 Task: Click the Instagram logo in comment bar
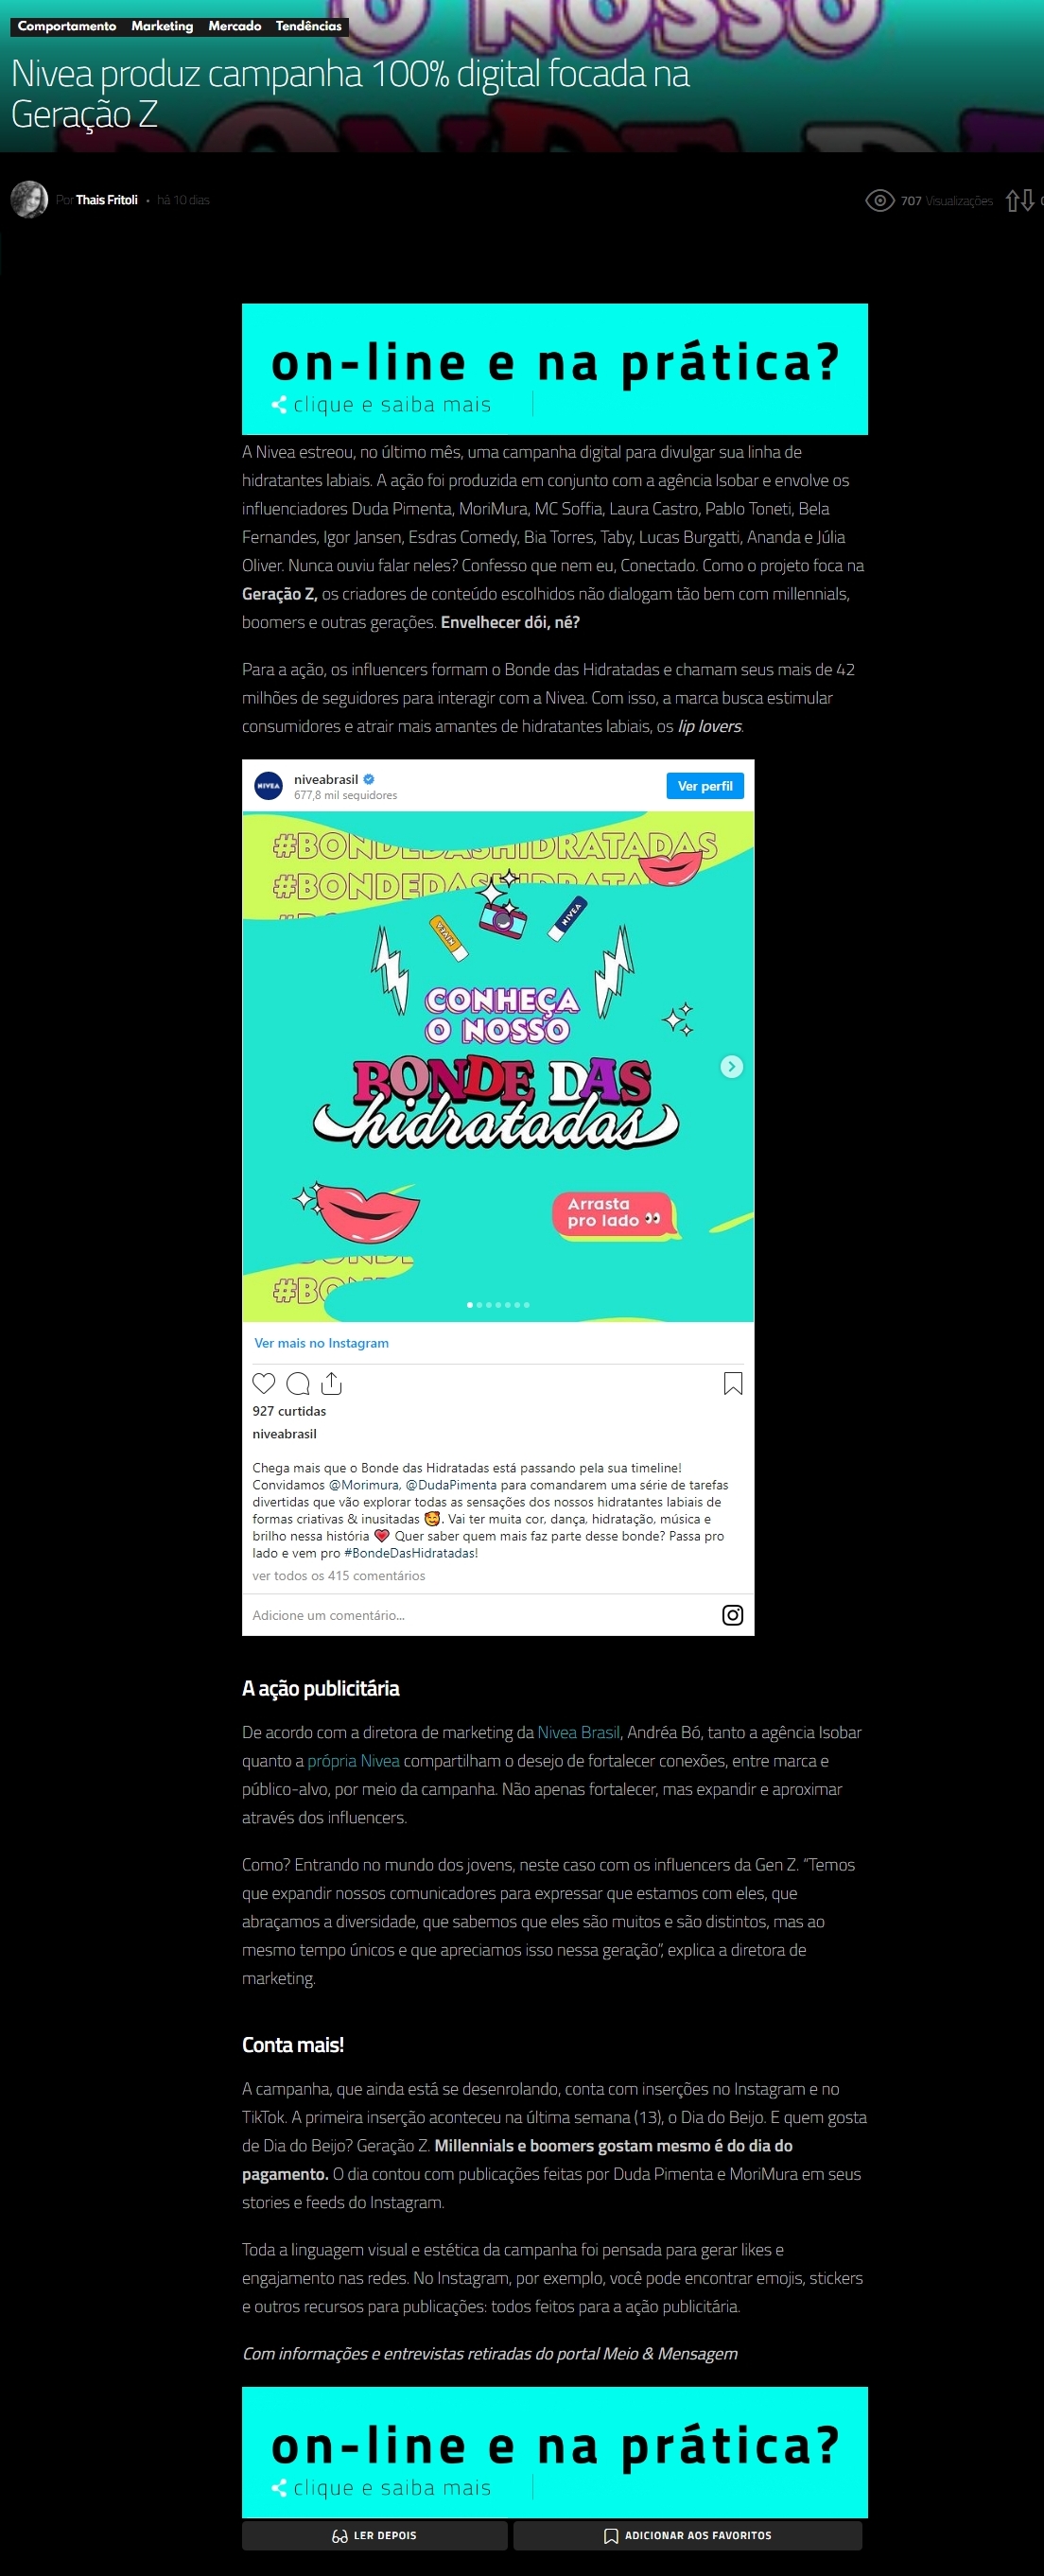click(x=733, y=1615)
